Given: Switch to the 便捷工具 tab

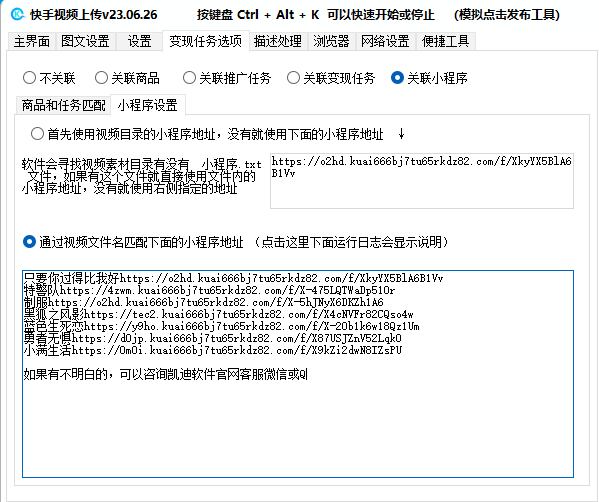Looking at the screenshot, I should [x=445, y=41].
